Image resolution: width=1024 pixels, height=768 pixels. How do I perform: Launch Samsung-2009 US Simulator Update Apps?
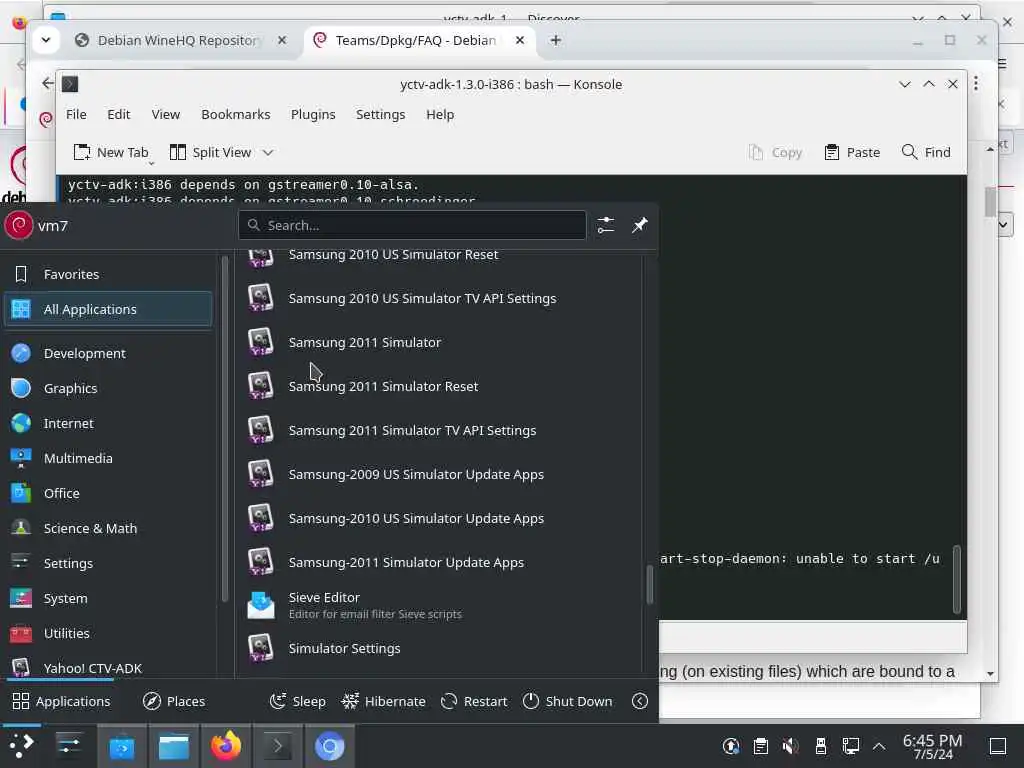[x=438, y=474]
